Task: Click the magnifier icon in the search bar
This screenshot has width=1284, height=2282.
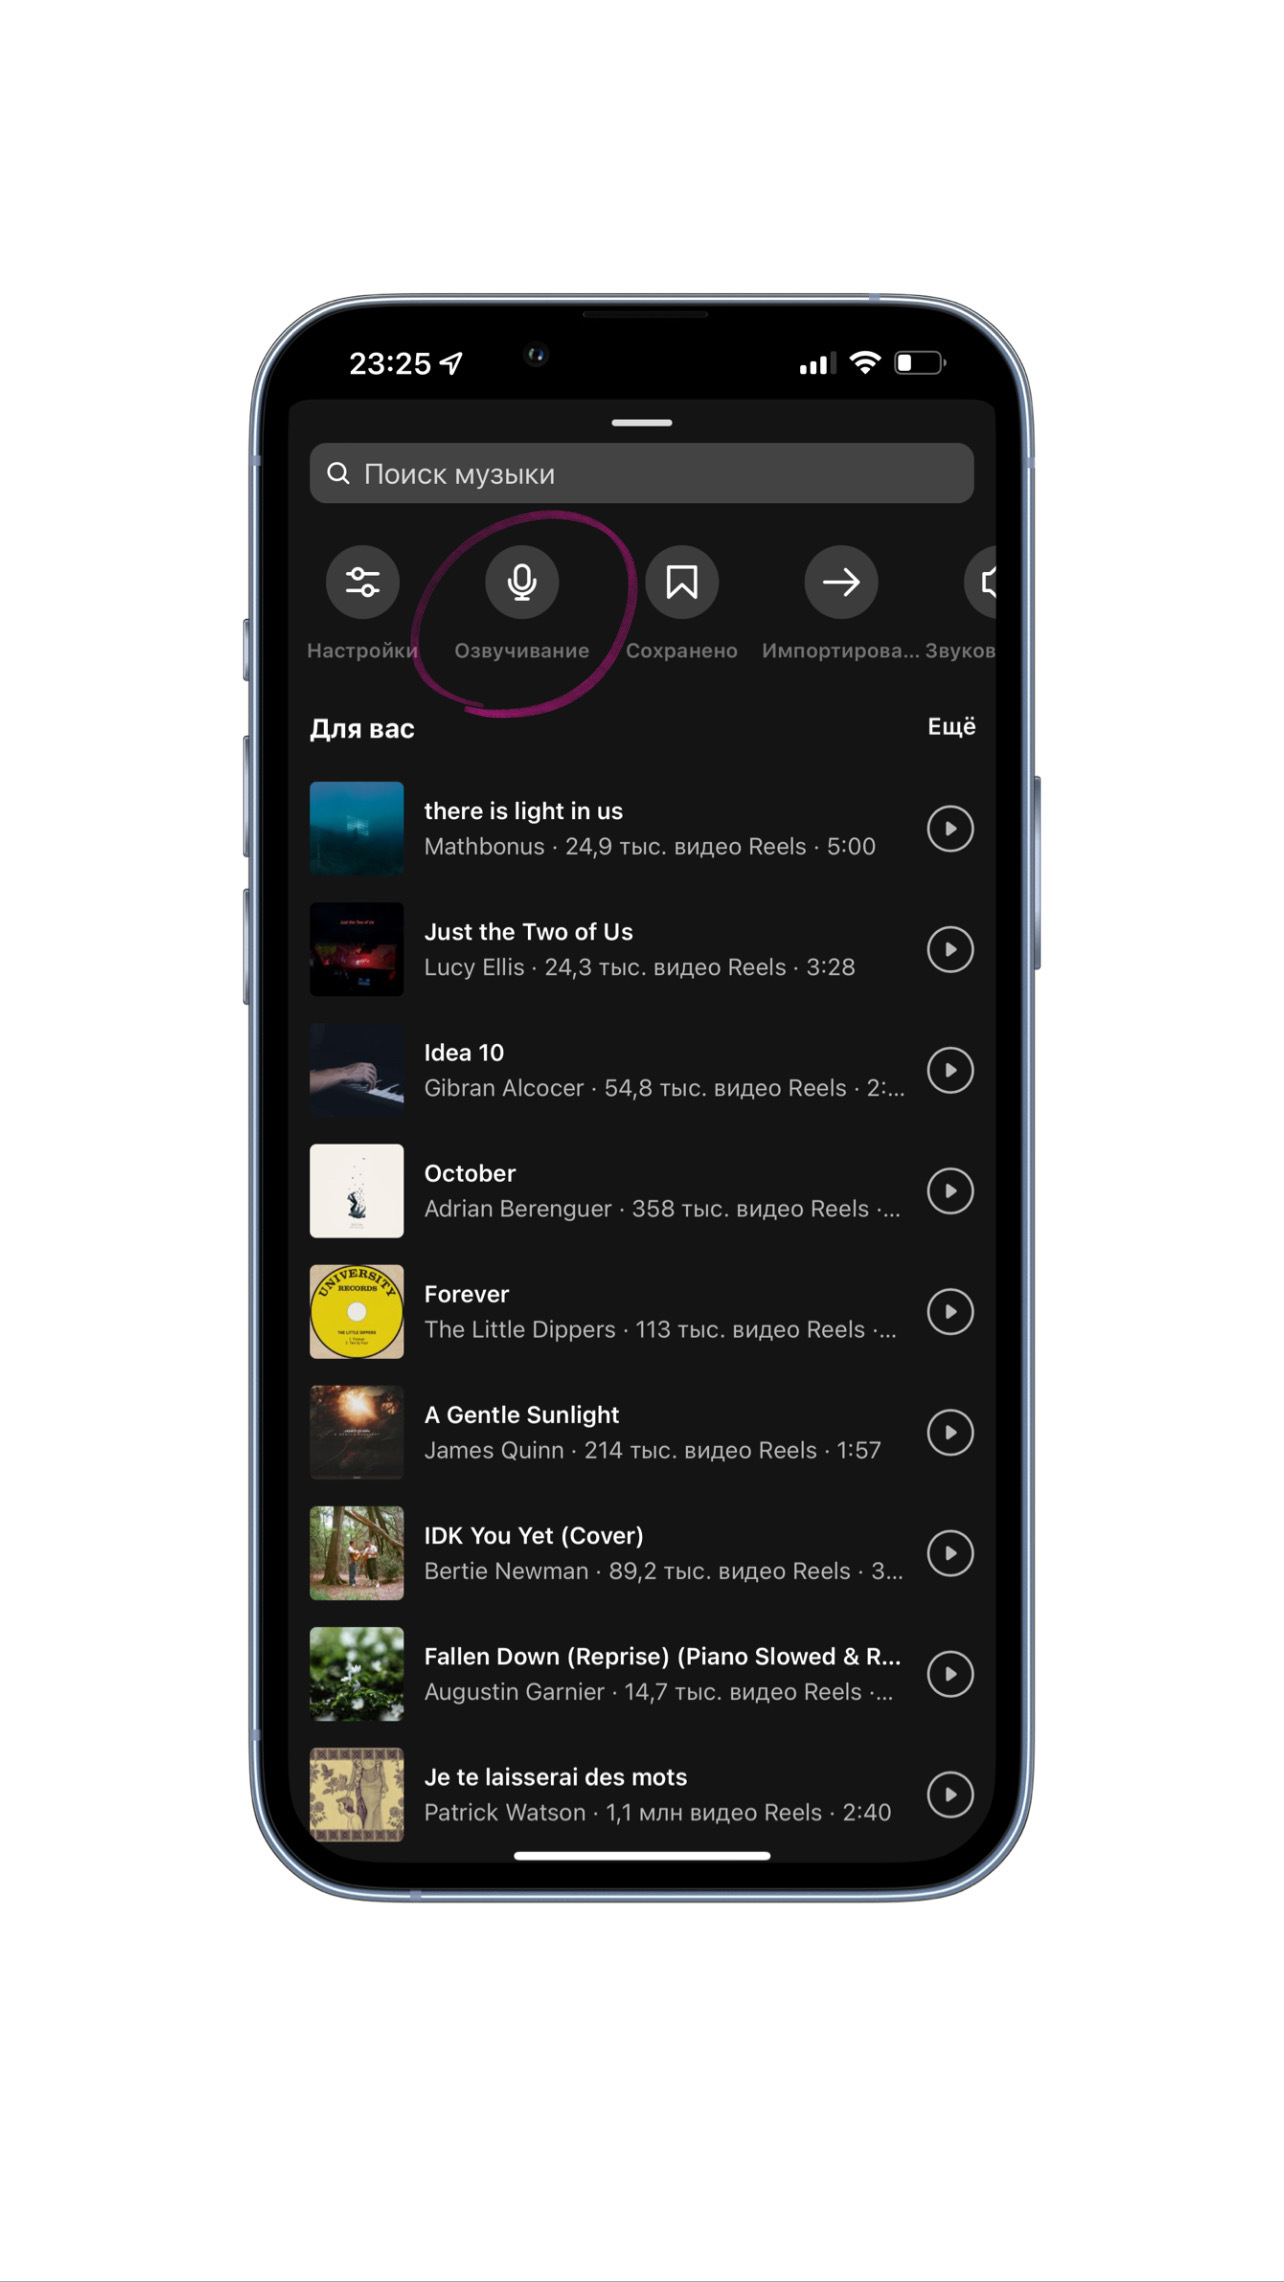Action: (339, 473)
